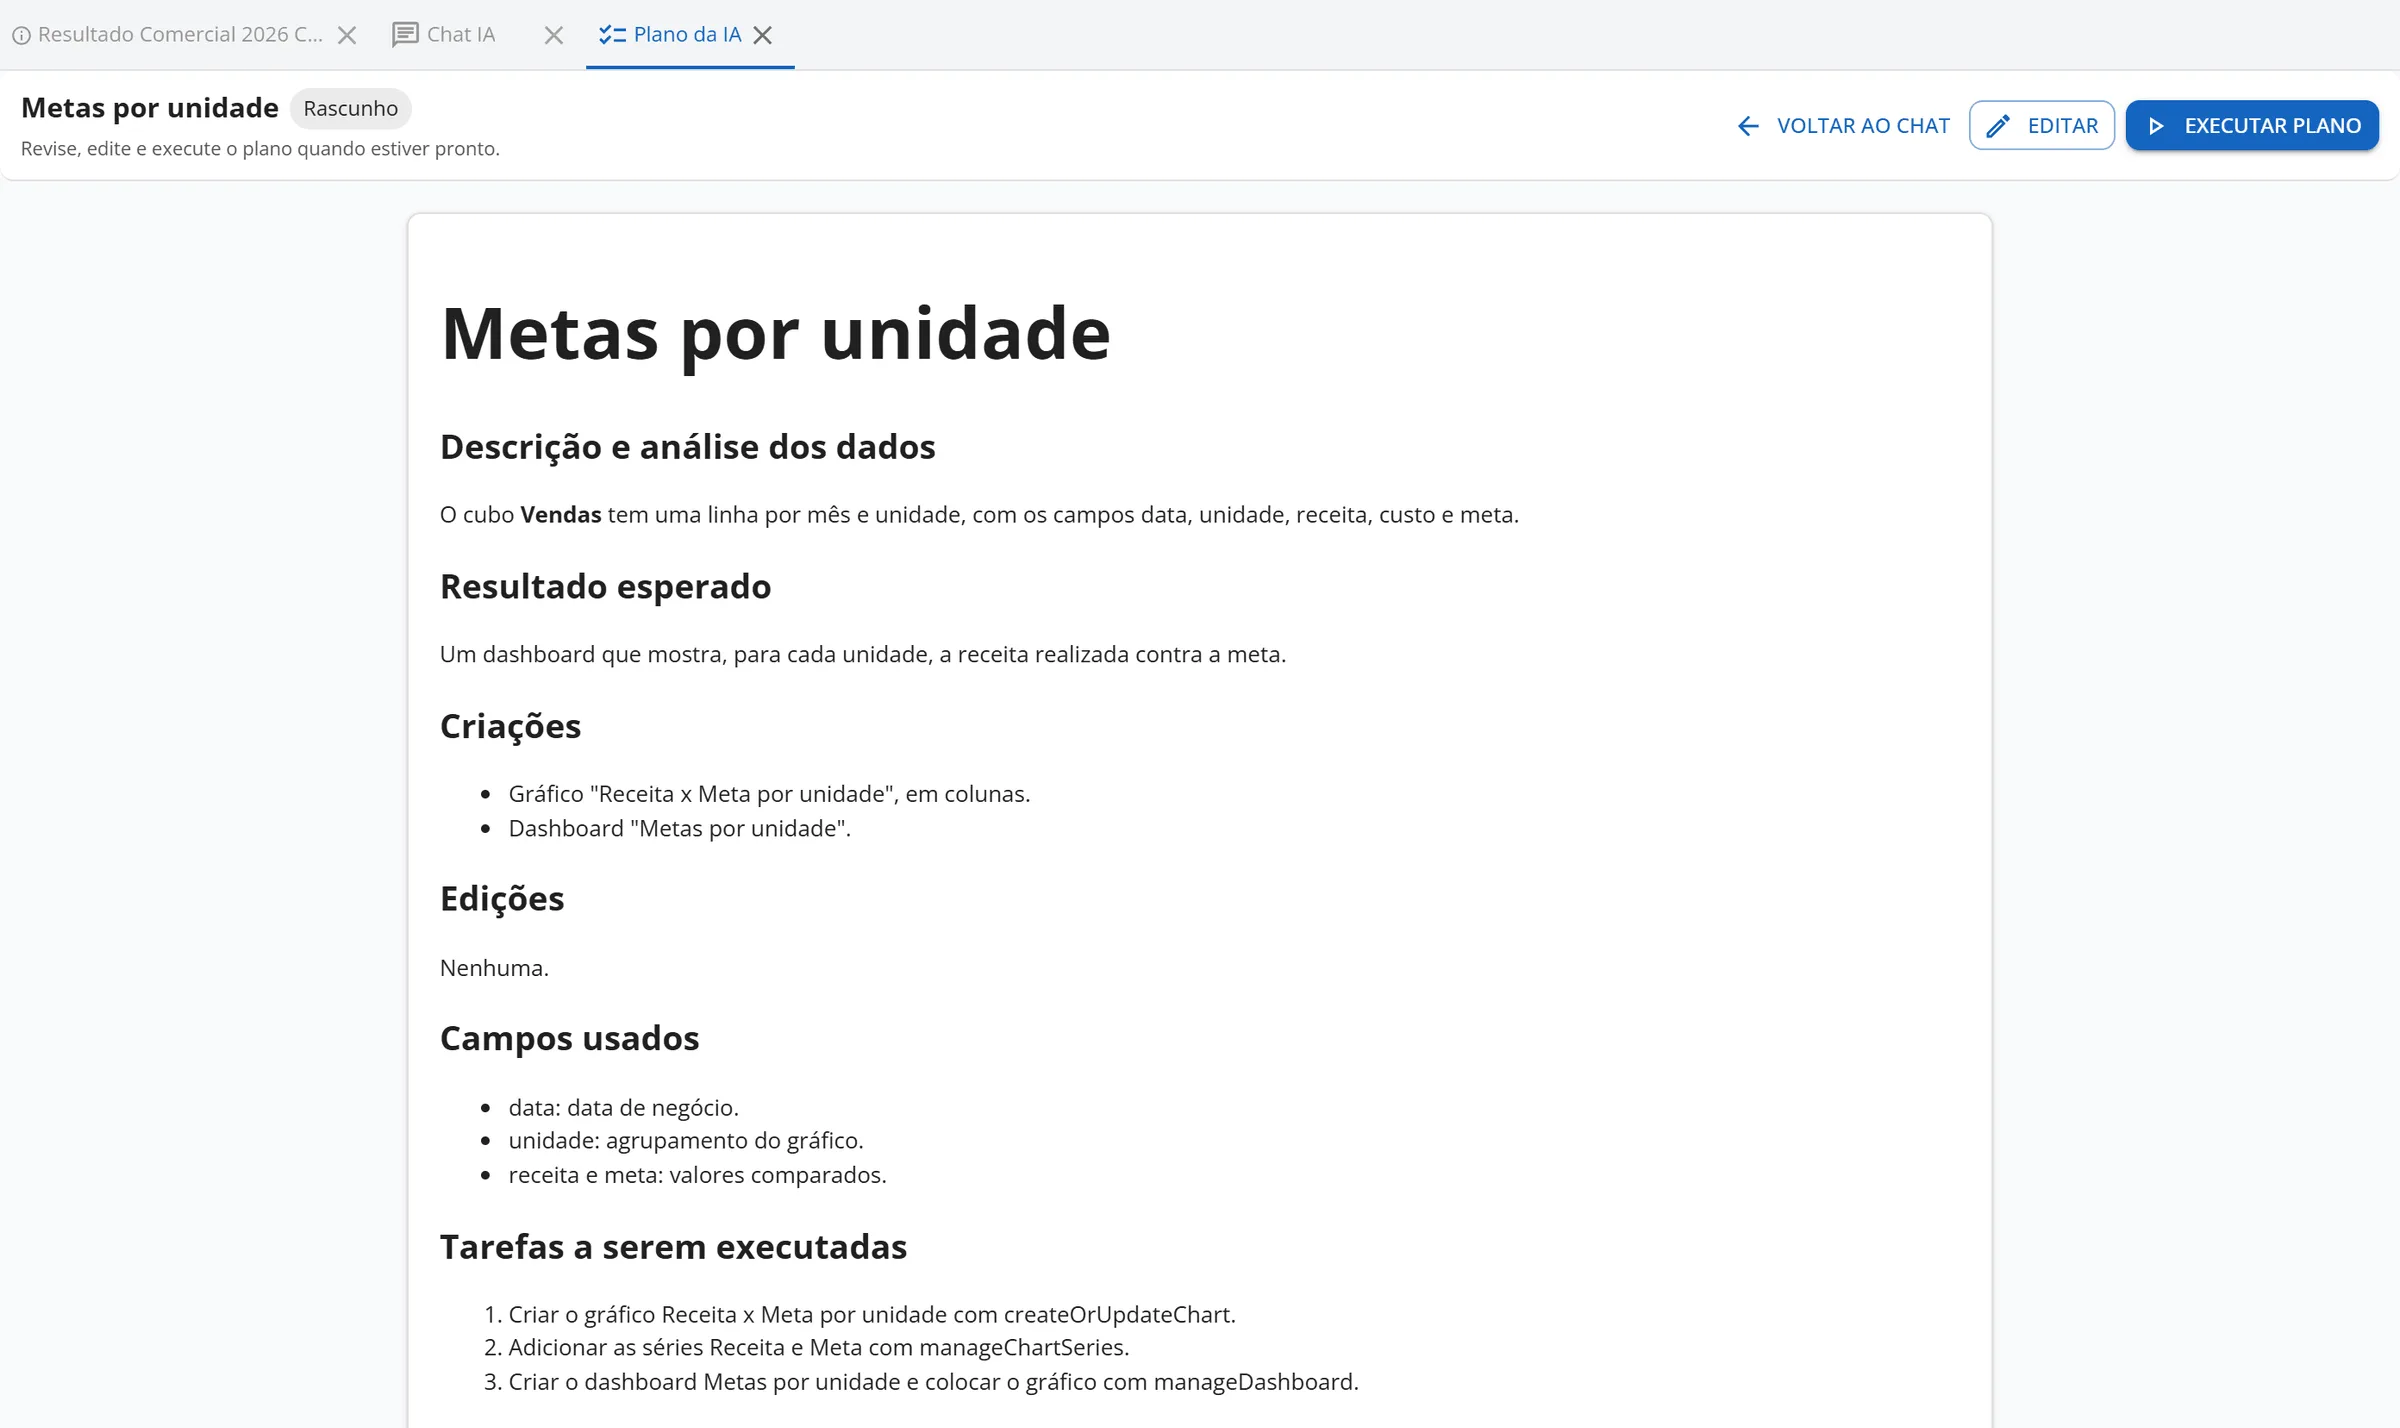This screenshot has width=2400, height=1428.
Task: Switch to the Resultado Comercial 2026 tab
Action: click(x=180, y=35)
